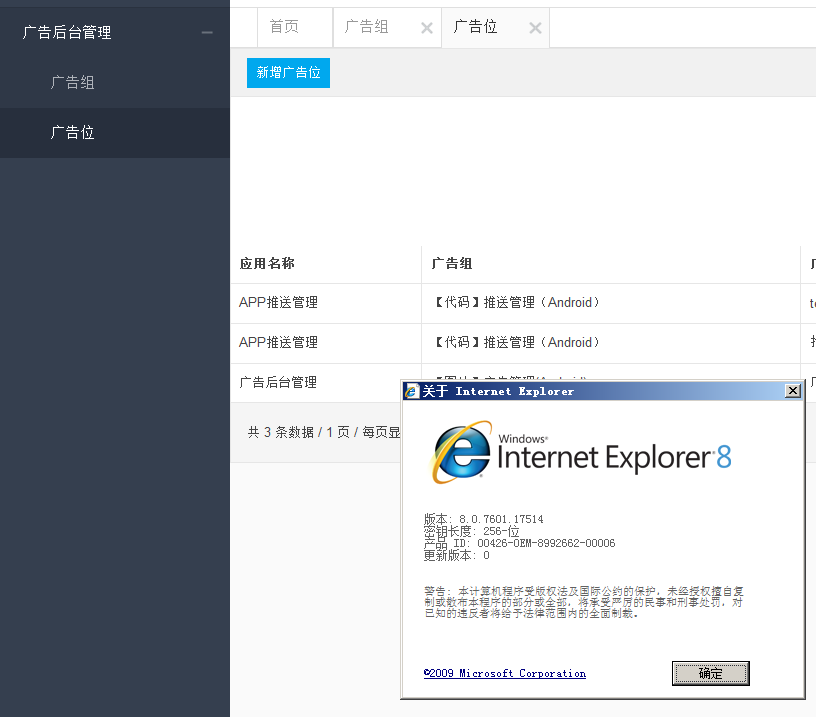
Task: Select the first APP推送管理 table row
Action: point(278,303)
